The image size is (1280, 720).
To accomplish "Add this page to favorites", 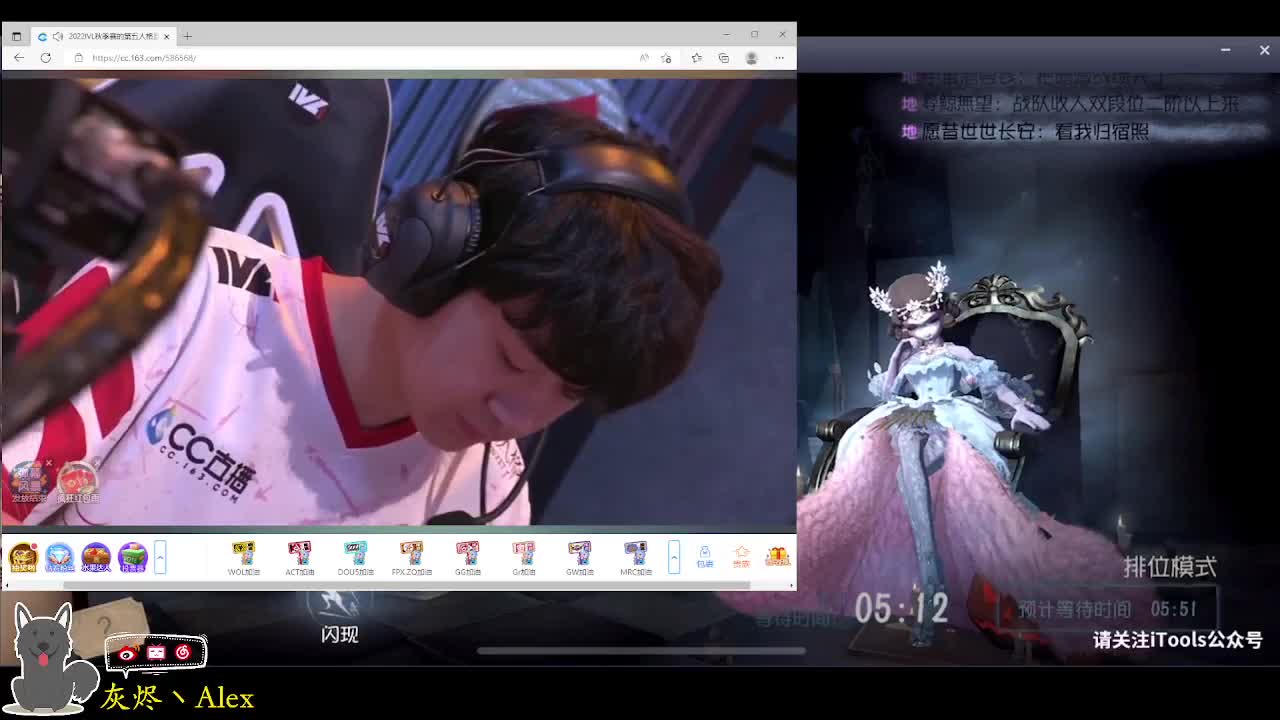I will 666,58.
